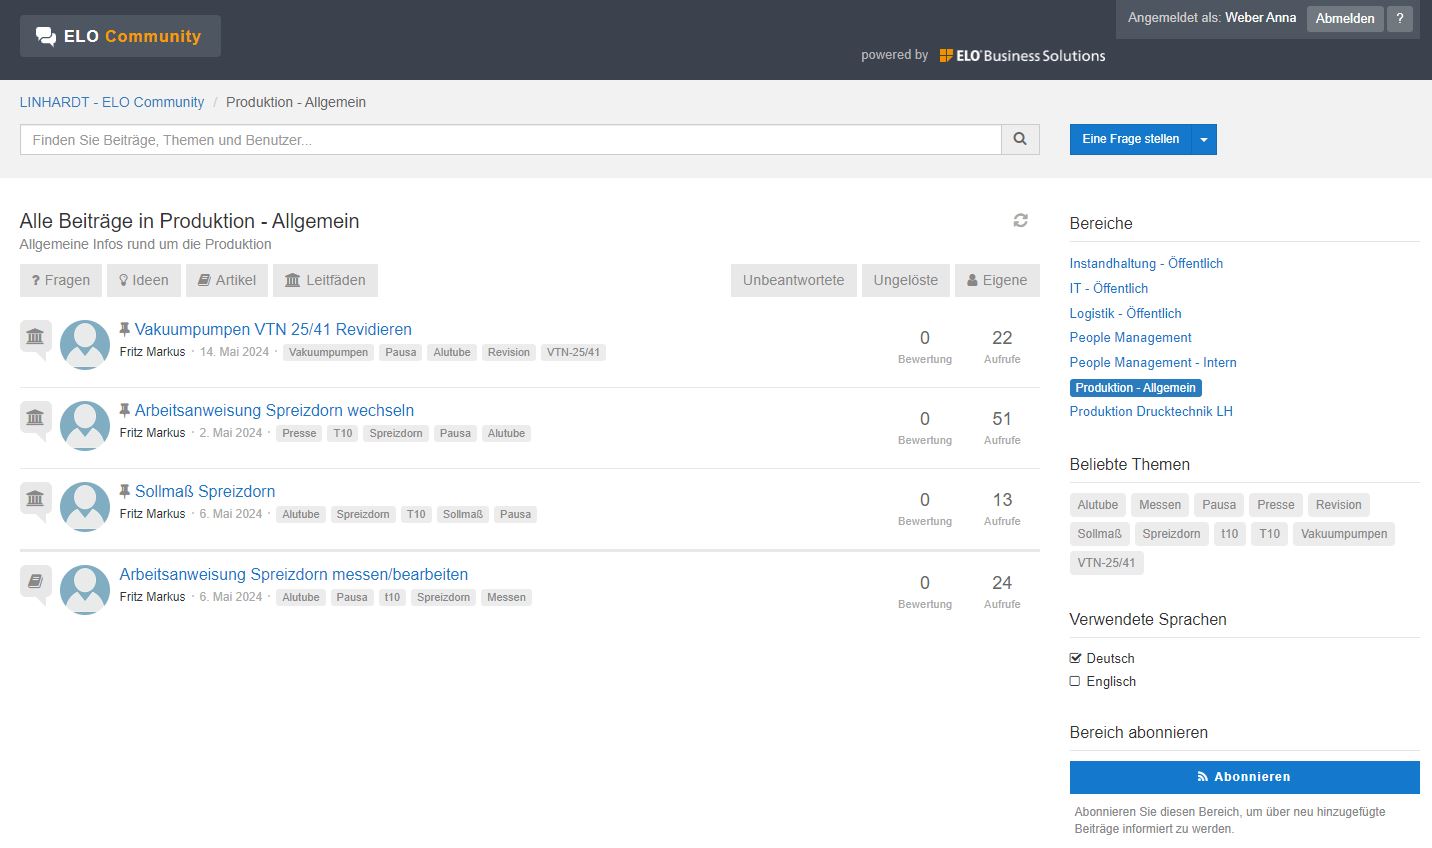This screenshot has width=1432, height=848.
Task: Click the Abmelden button
Action: 1344,18
